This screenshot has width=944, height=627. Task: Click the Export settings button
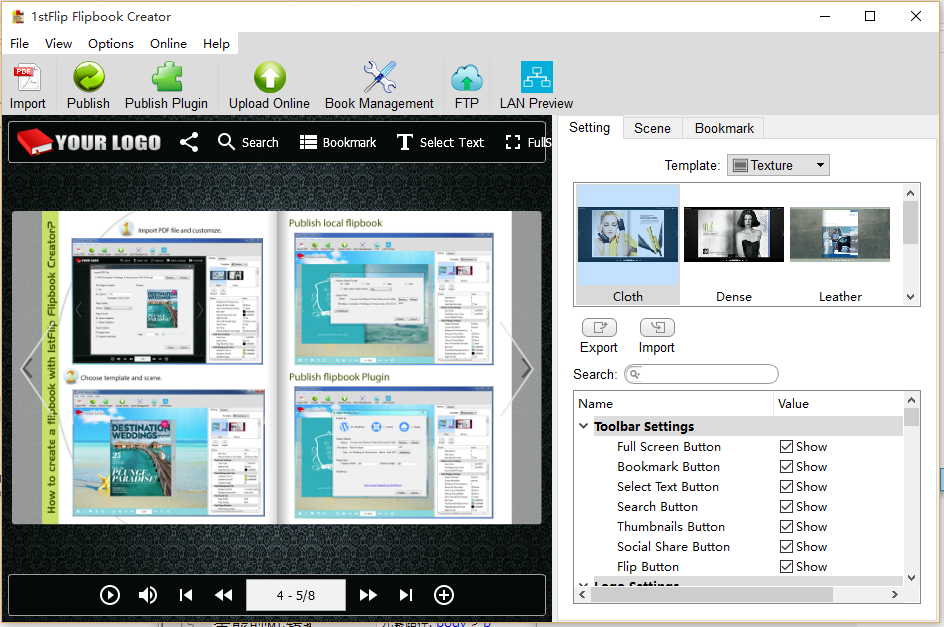[x=599, y=328]
